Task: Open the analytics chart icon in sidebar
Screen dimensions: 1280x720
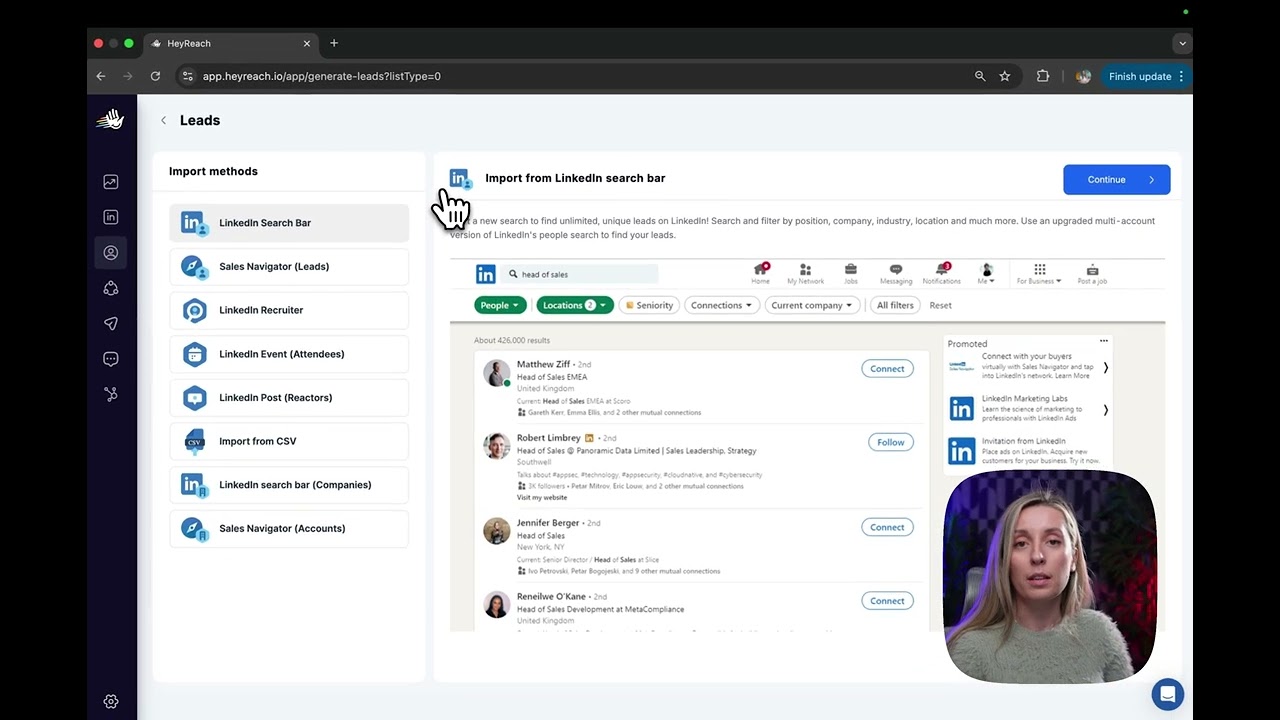Action: pos(111,182)
